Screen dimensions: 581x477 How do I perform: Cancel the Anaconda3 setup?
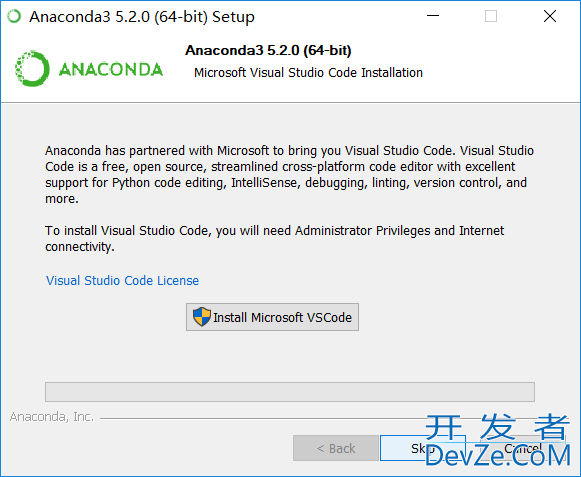tap(522, 448)
